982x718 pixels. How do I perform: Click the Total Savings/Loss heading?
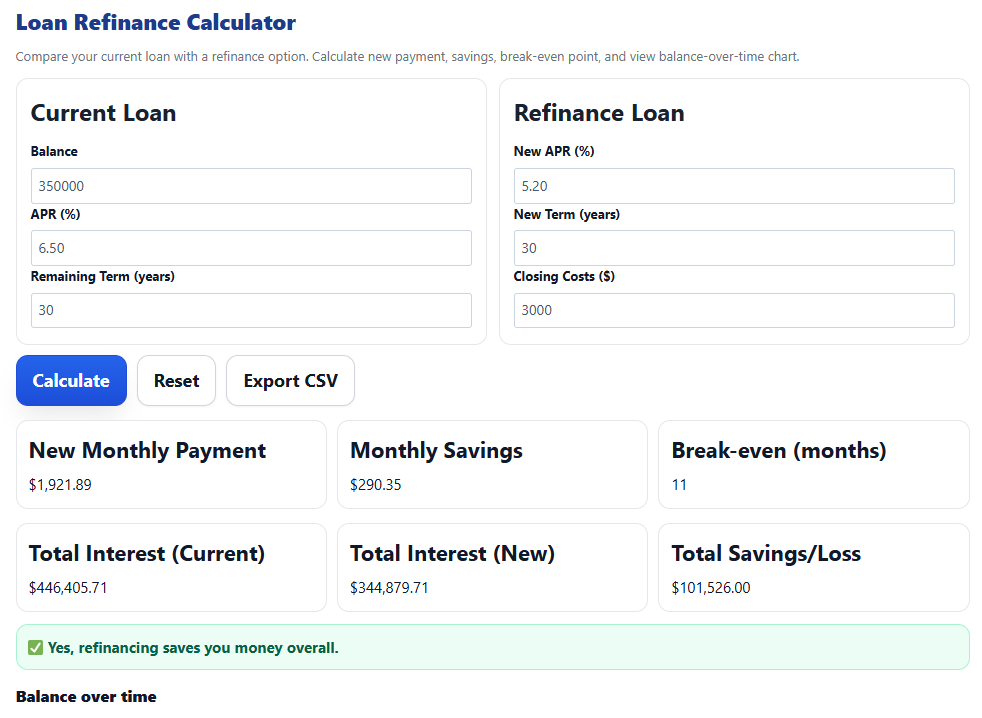click(766, 553)
